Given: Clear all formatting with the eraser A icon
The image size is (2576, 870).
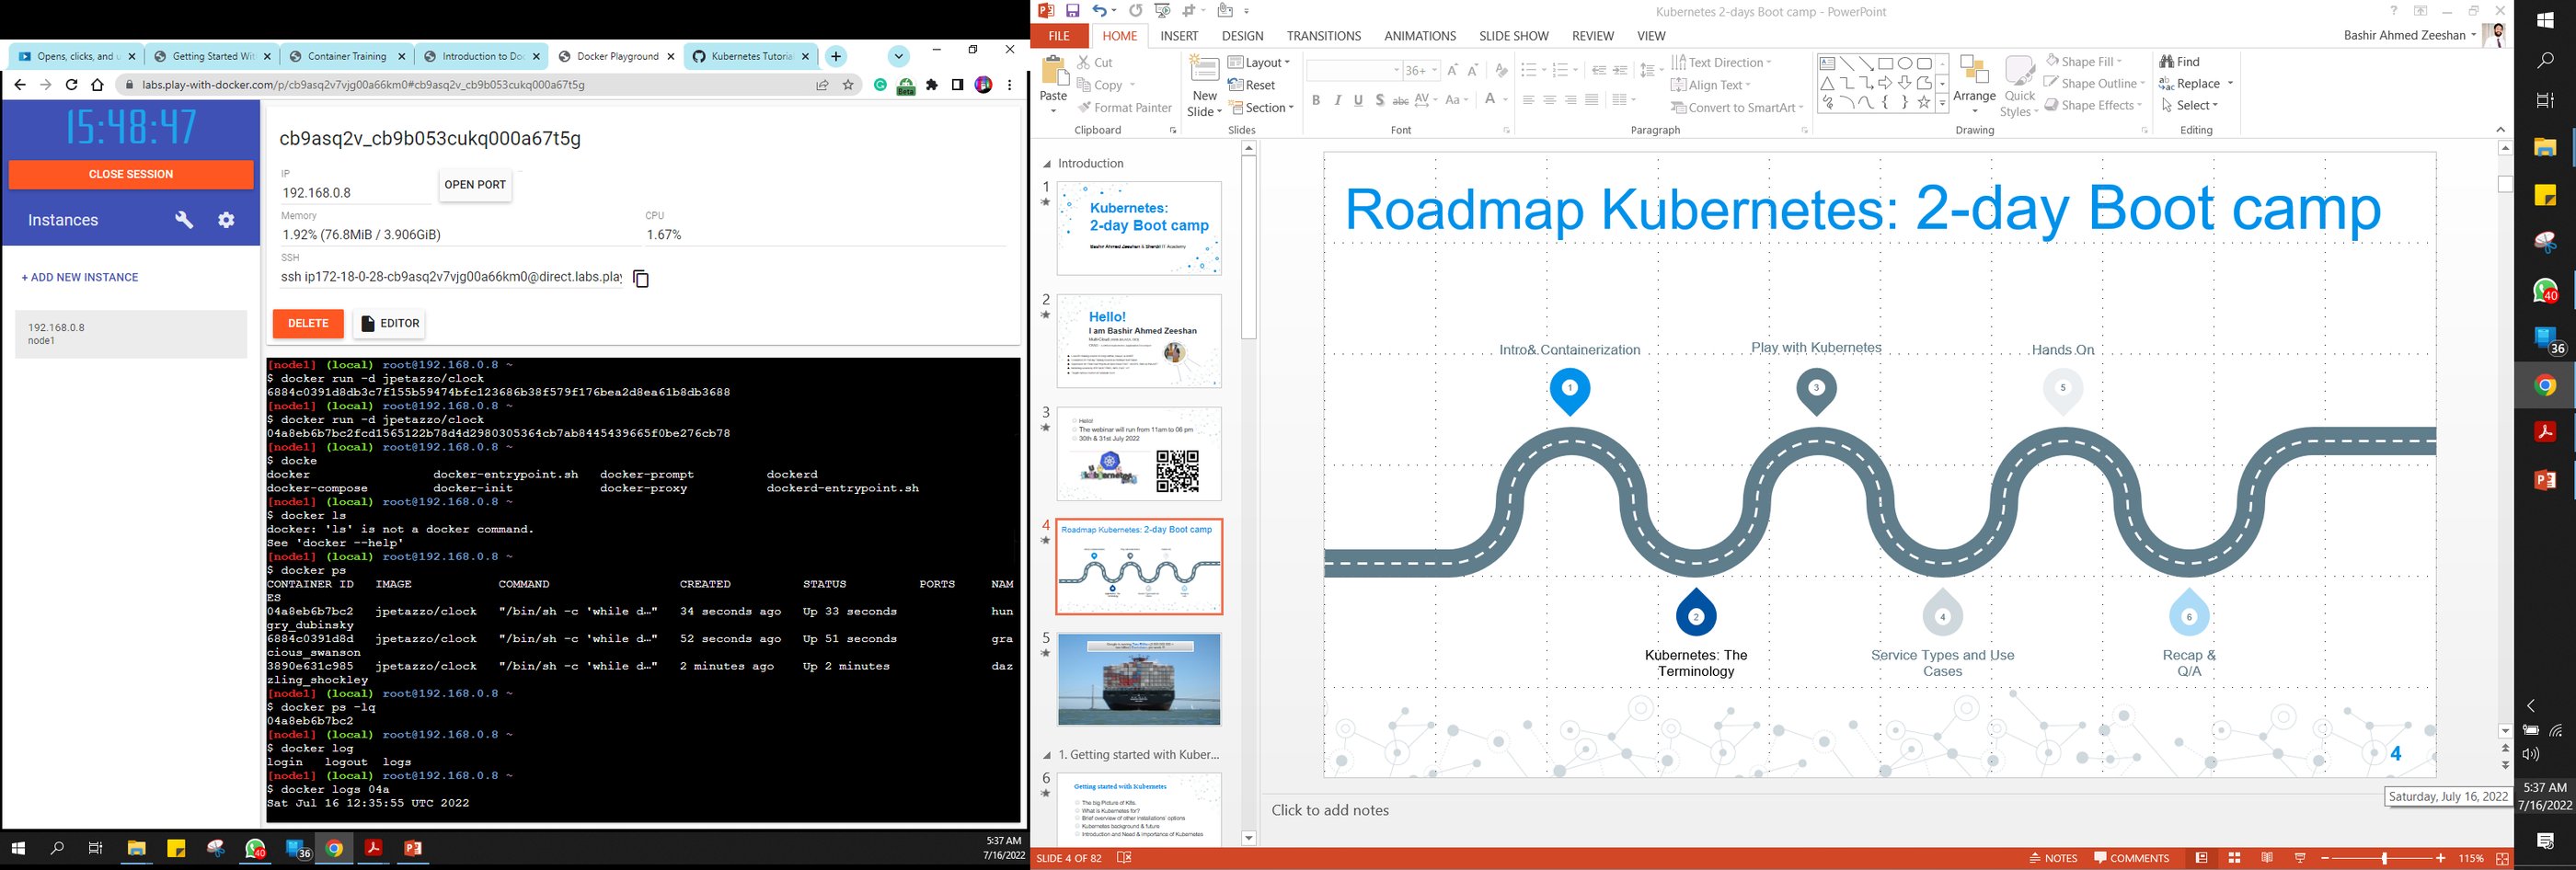Looking at the screenshot, I should coord(1501,70).
